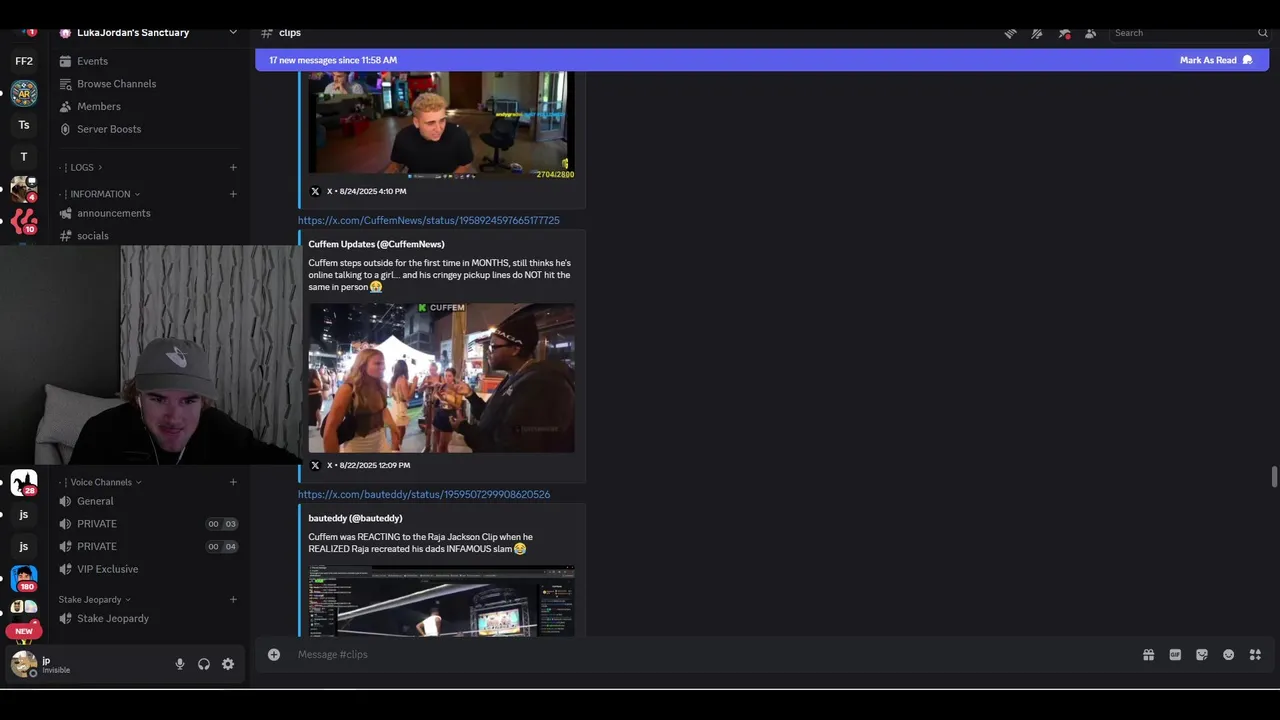Open CuffemNews status link

[x=428, y=220]
